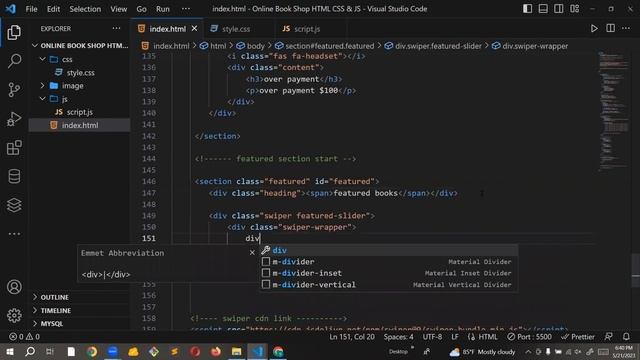Image resolution: width=640 pixels, height=360 pixels.
Task: Open File Explorer from the taskbar
Action: tap(236, 351)
